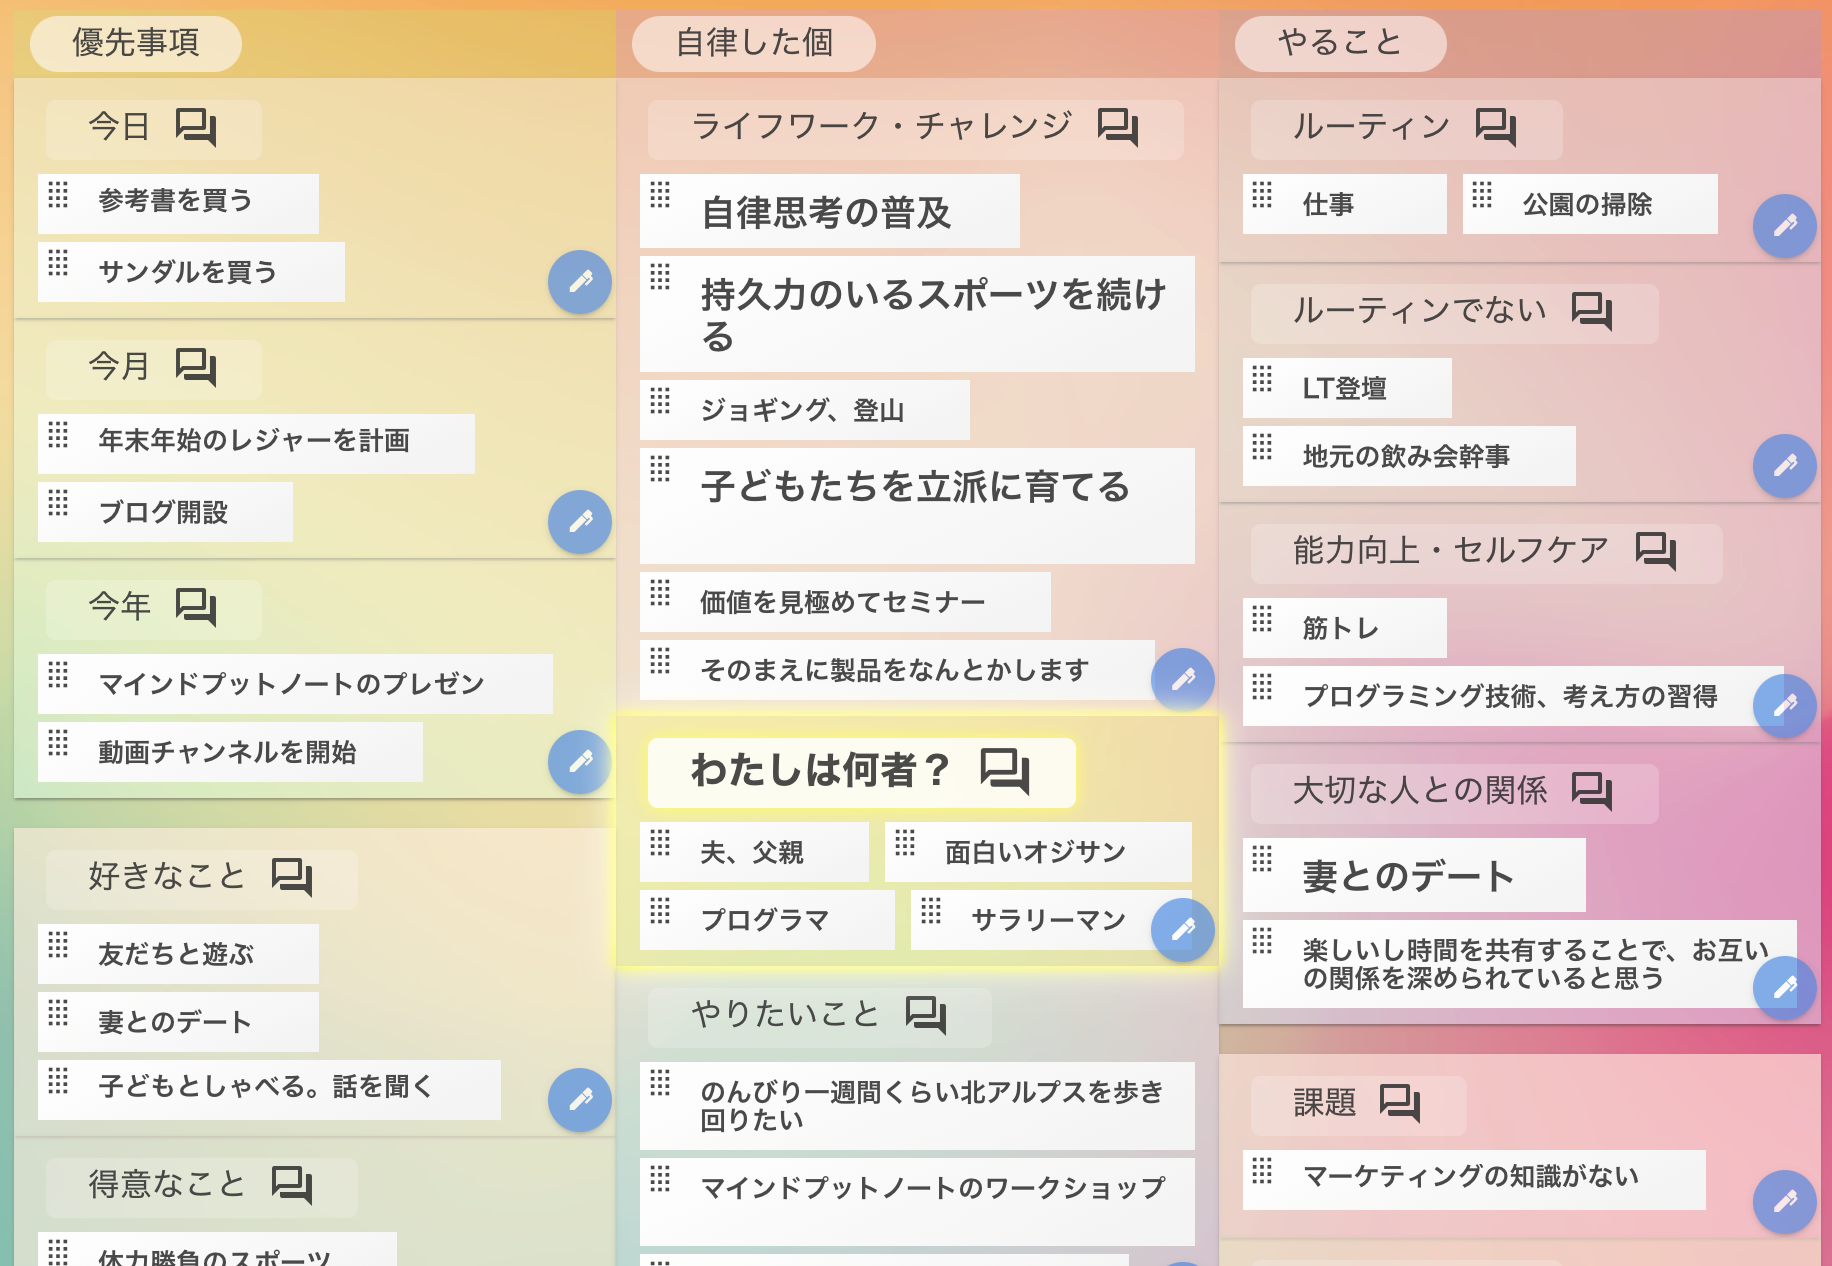Open comments for ライフワーク・チャレンジ section

(1117, 127)
